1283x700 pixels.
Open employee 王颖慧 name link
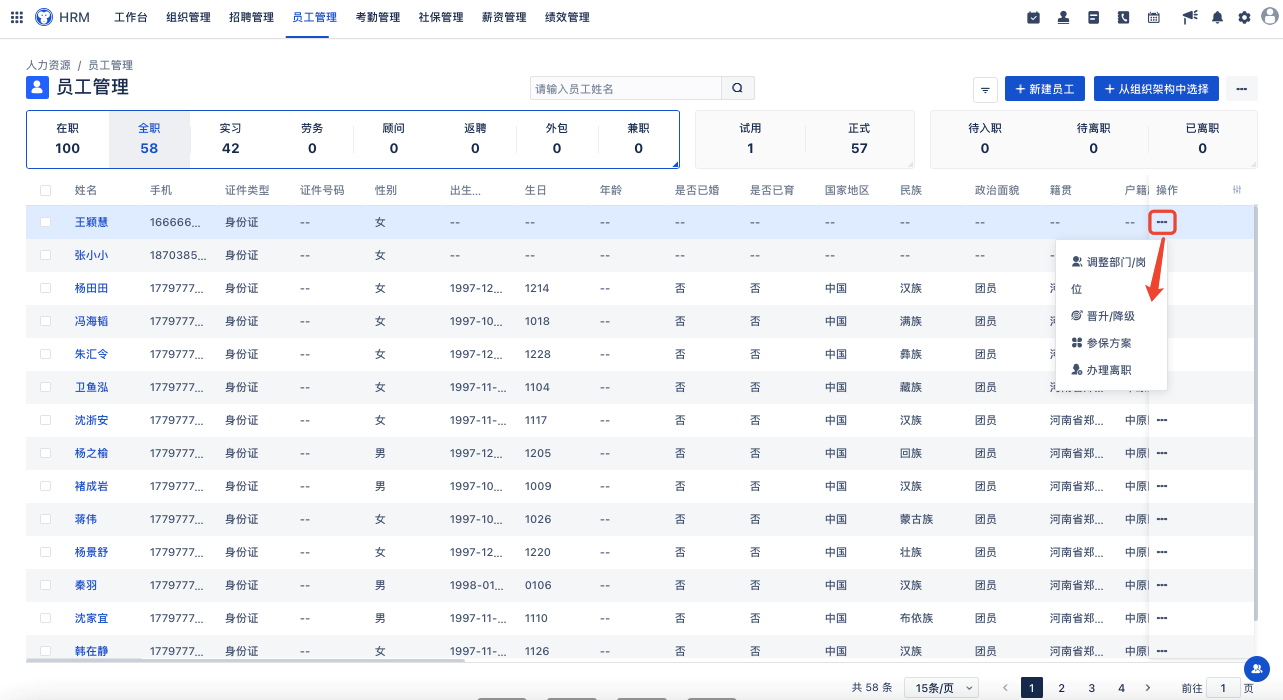click(x=91, y=222)
